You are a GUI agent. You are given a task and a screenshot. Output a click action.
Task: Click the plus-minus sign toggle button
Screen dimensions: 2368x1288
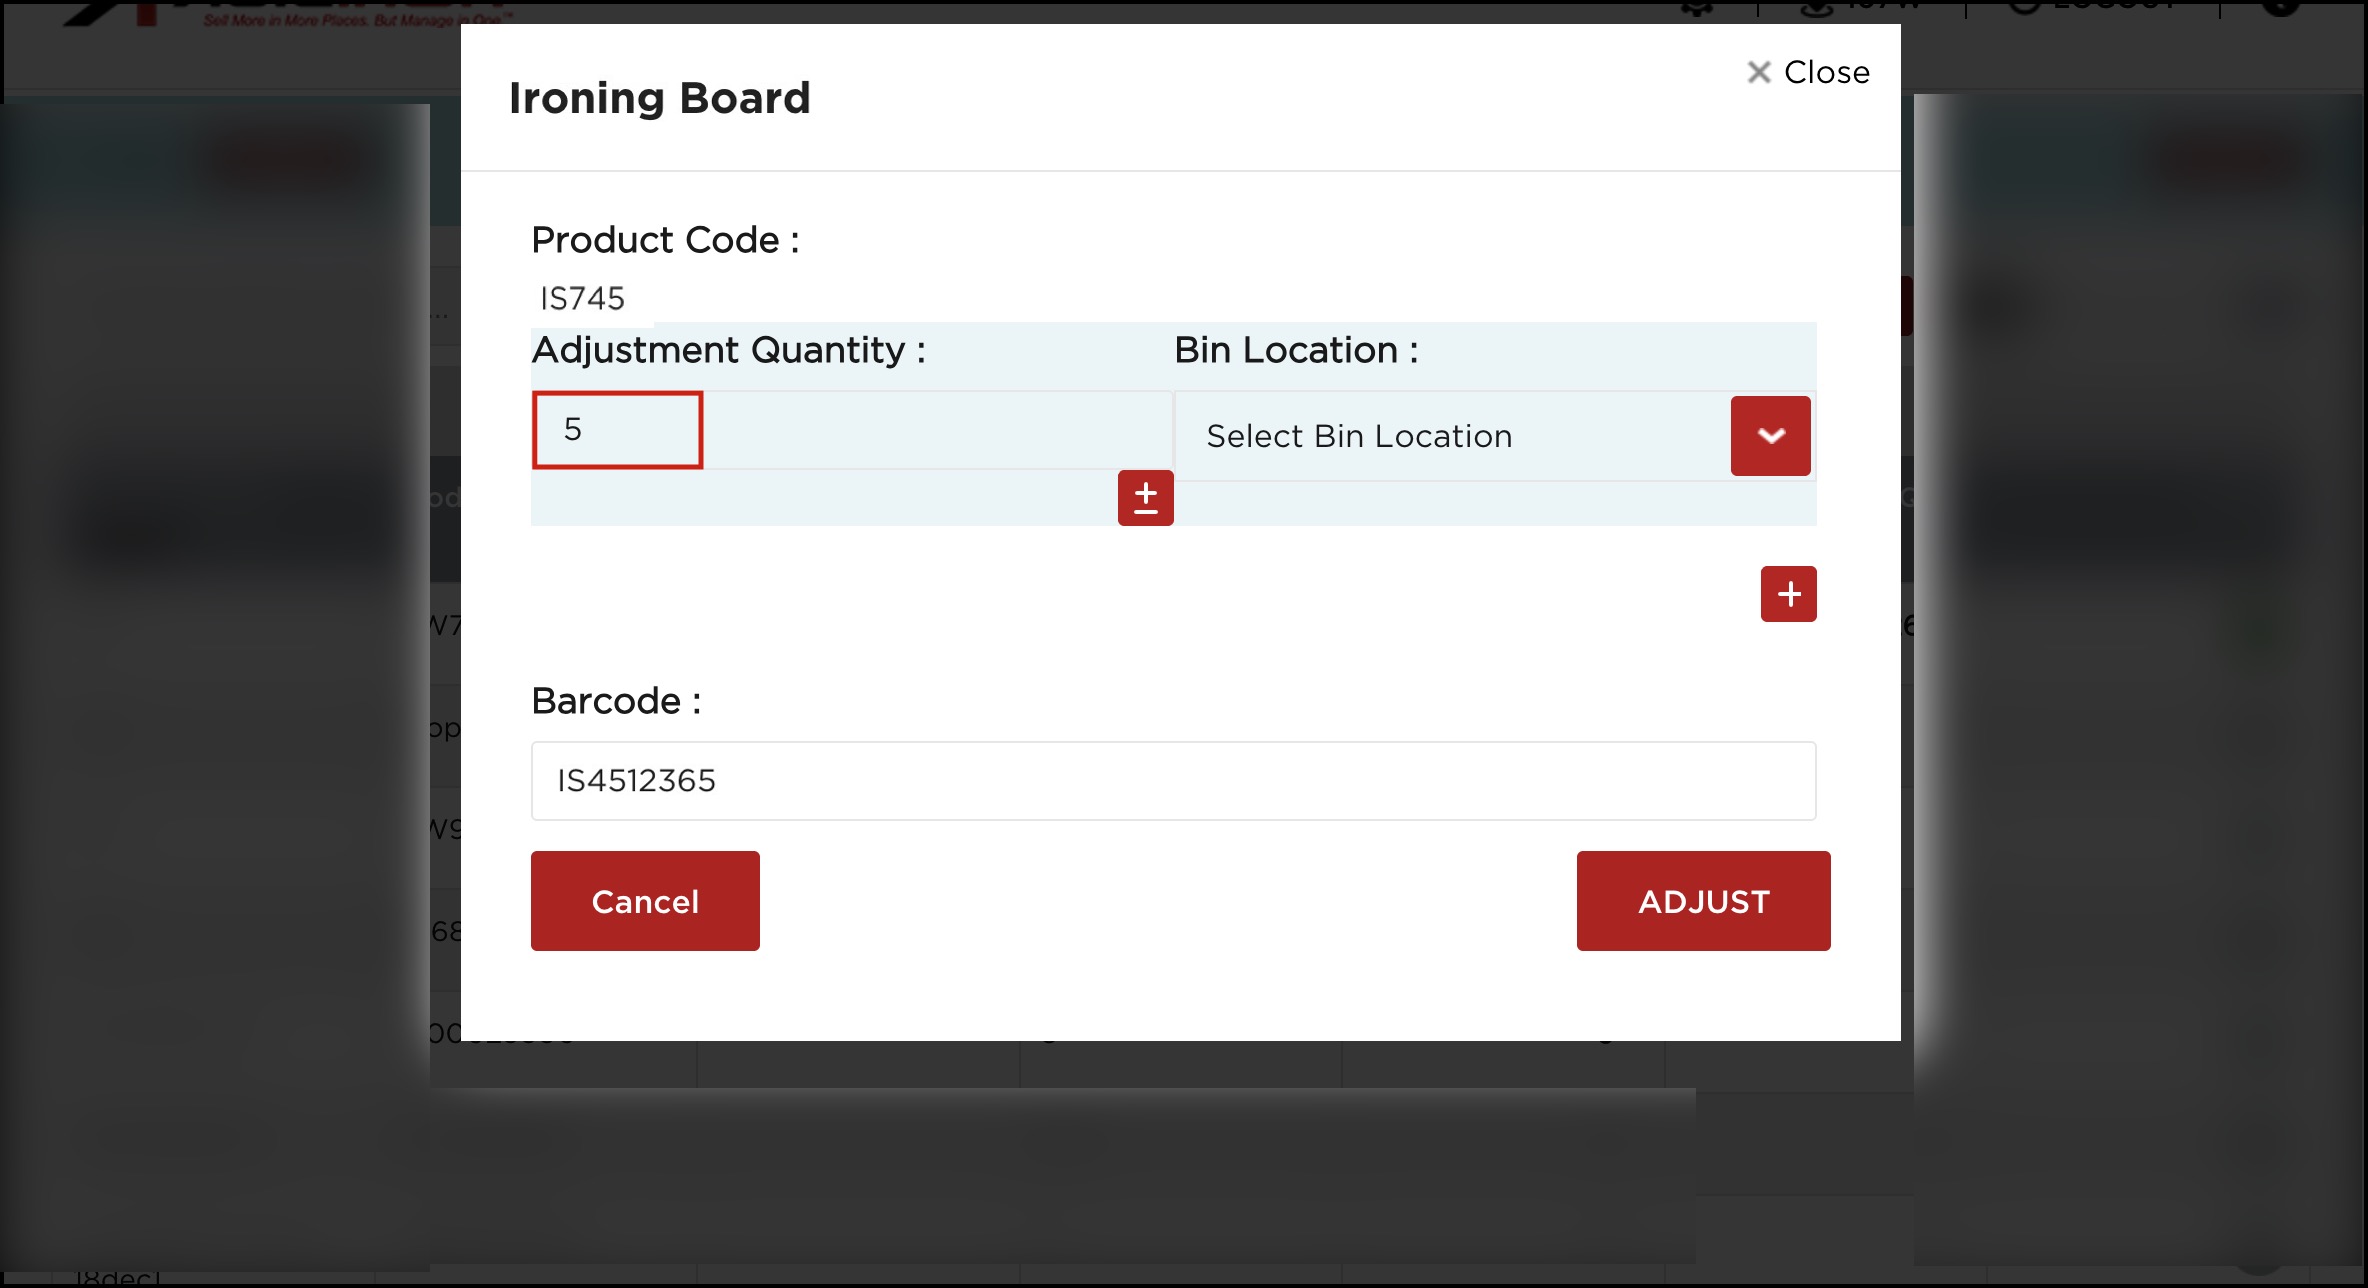[x=1145, y=497]
